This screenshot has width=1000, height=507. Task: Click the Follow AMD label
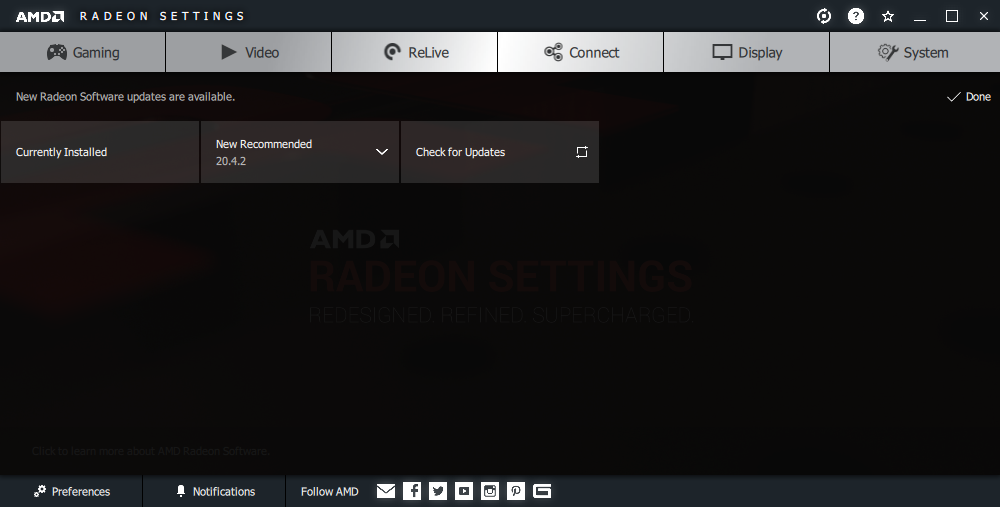coord(330,492)
